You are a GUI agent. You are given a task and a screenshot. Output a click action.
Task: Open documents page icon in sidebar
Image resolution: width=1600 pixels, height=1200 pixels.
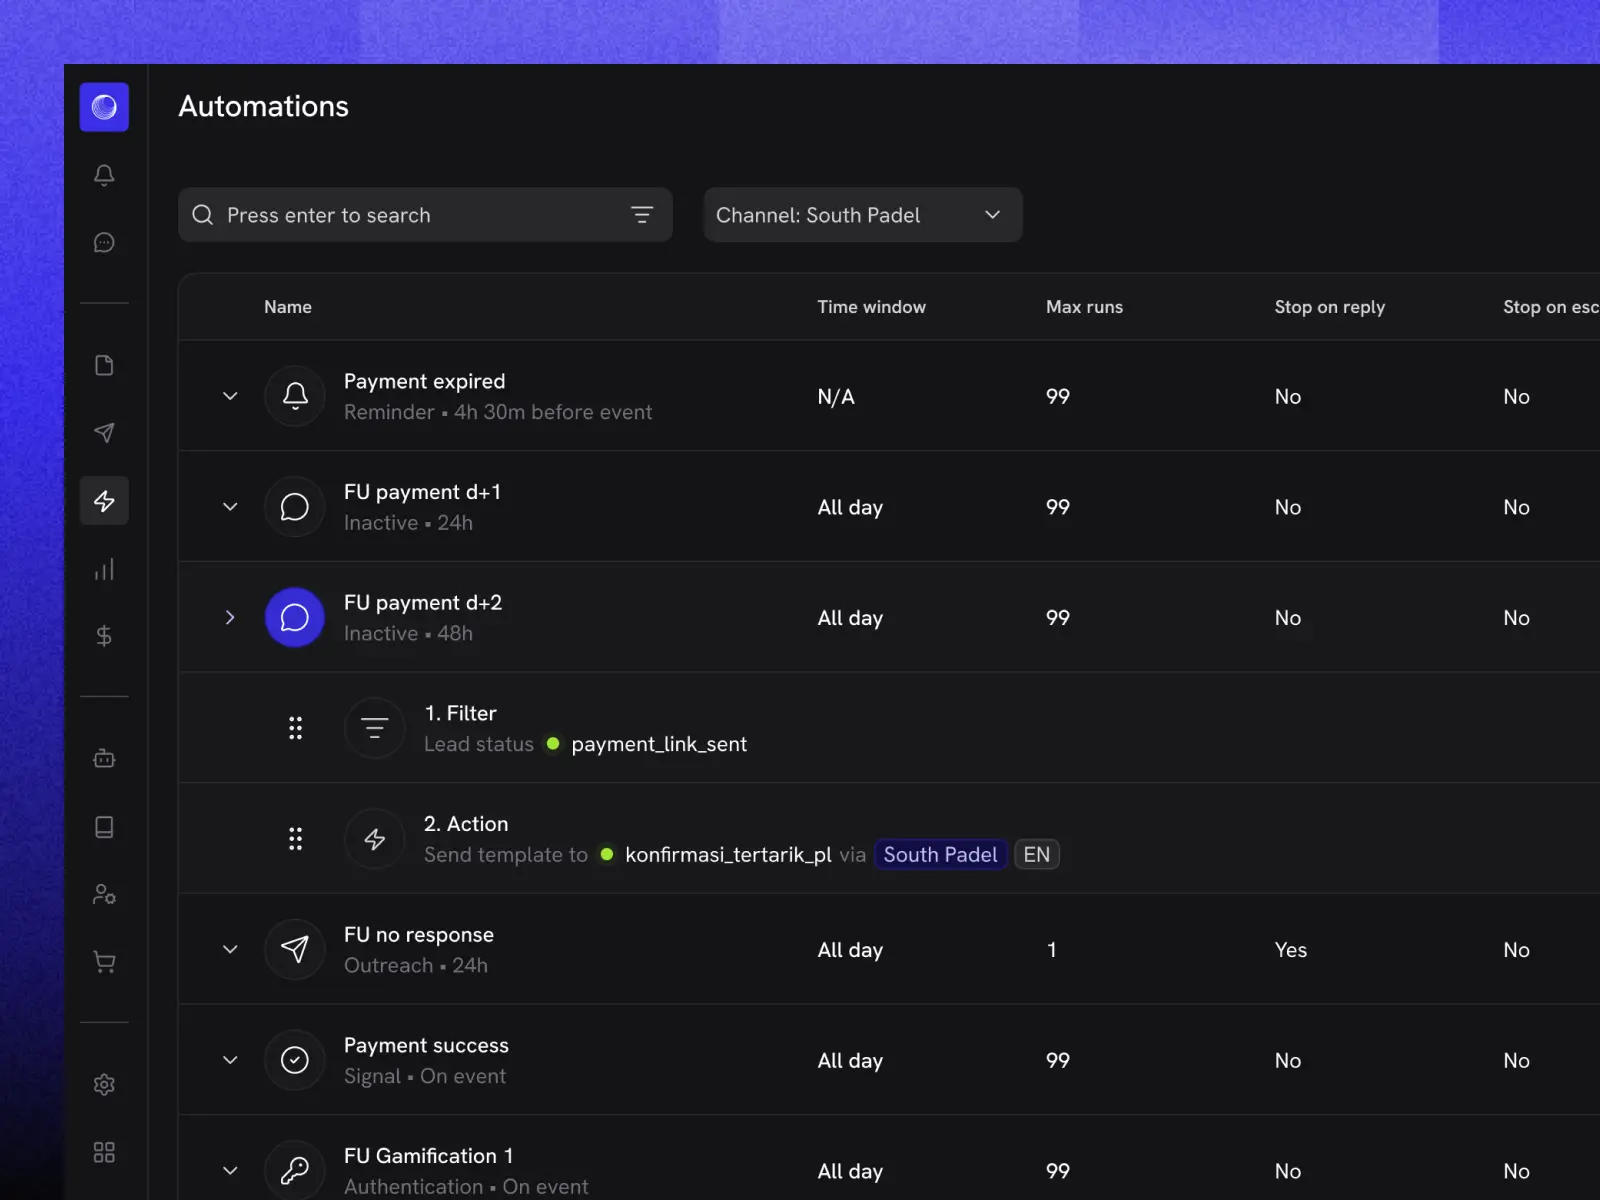(x=104, y=365)
